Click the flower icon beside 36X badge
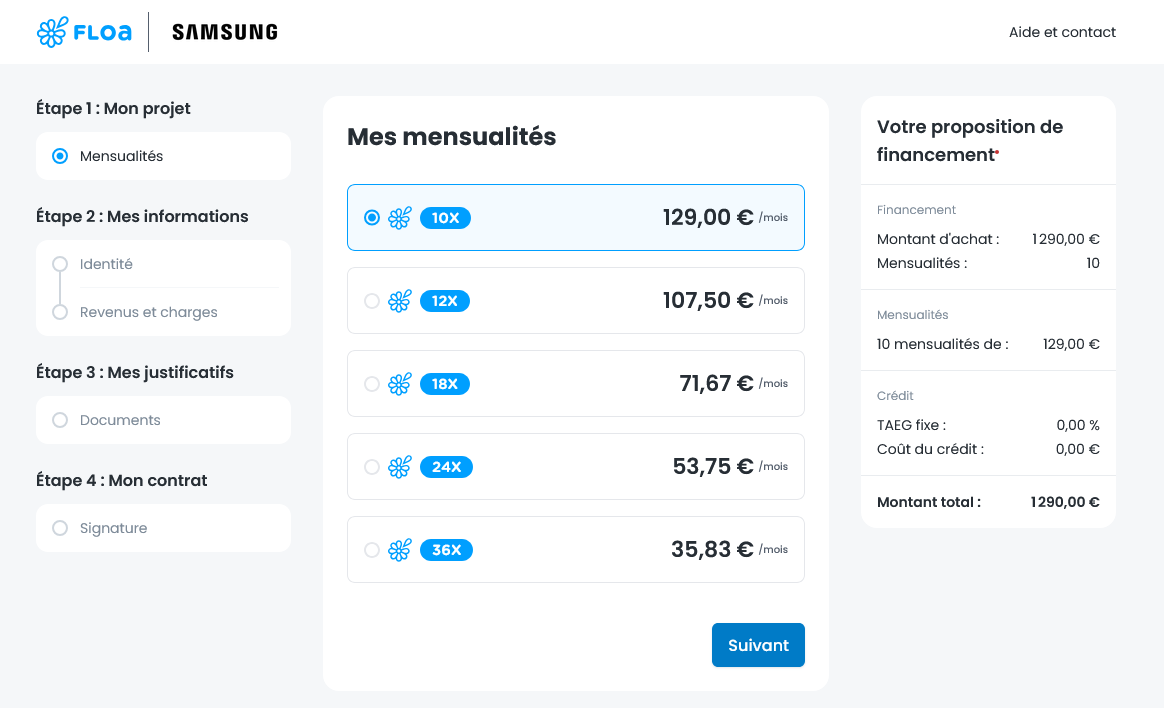Image resolution: width=1164 pixels, height=708 pixels. [399, 550]
